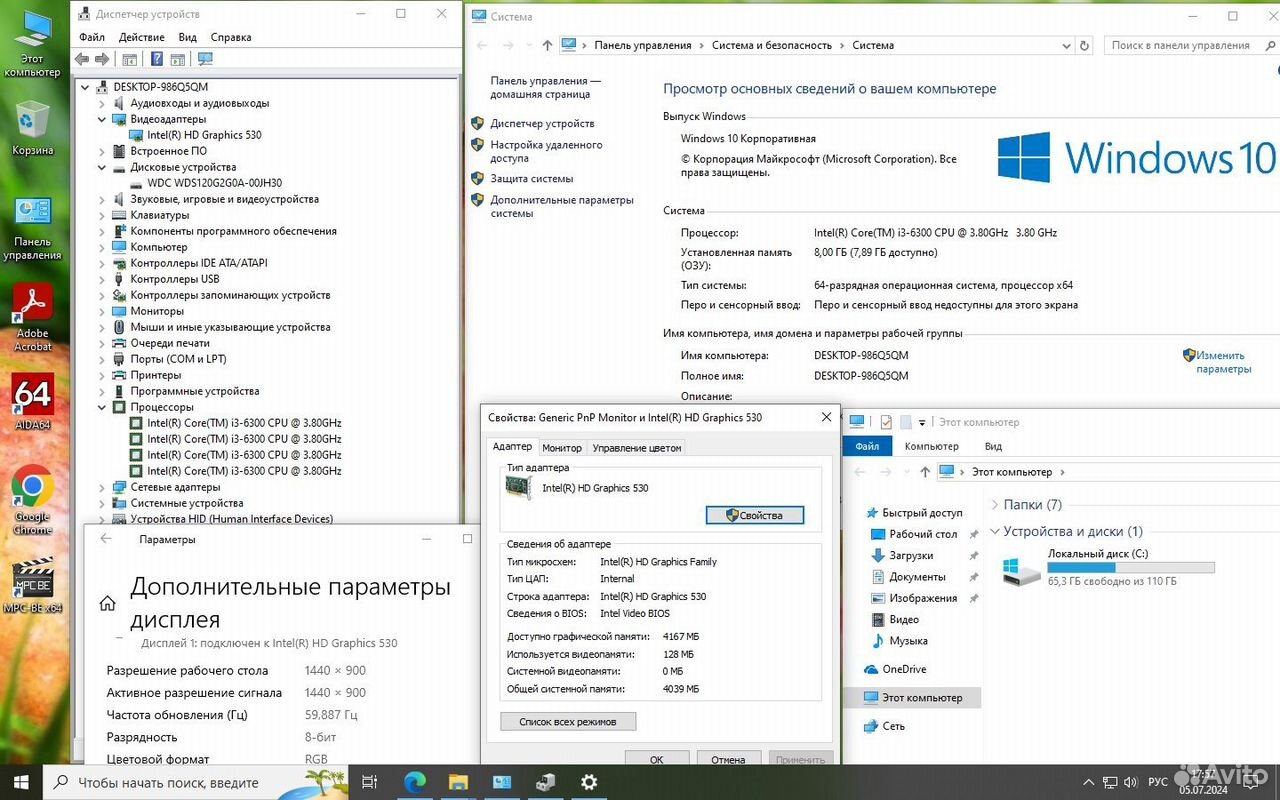This screenshot has height=800, width=1280.
Task: Open the Файл menu in Device Manager
Action: point(92,37)
